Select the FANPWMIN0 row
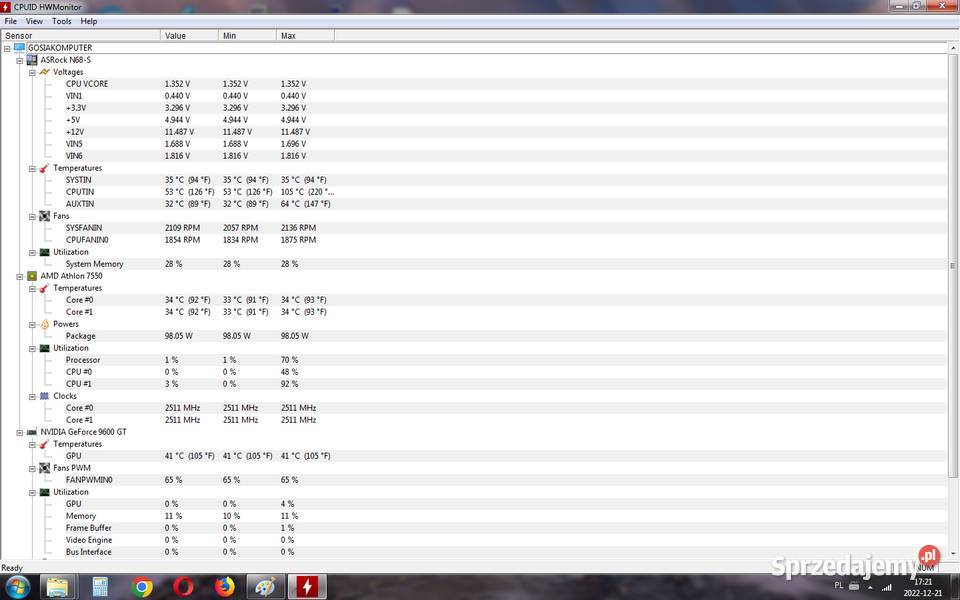Image resolution: width=960 pixels, height=600 pixels. (475, 480)
